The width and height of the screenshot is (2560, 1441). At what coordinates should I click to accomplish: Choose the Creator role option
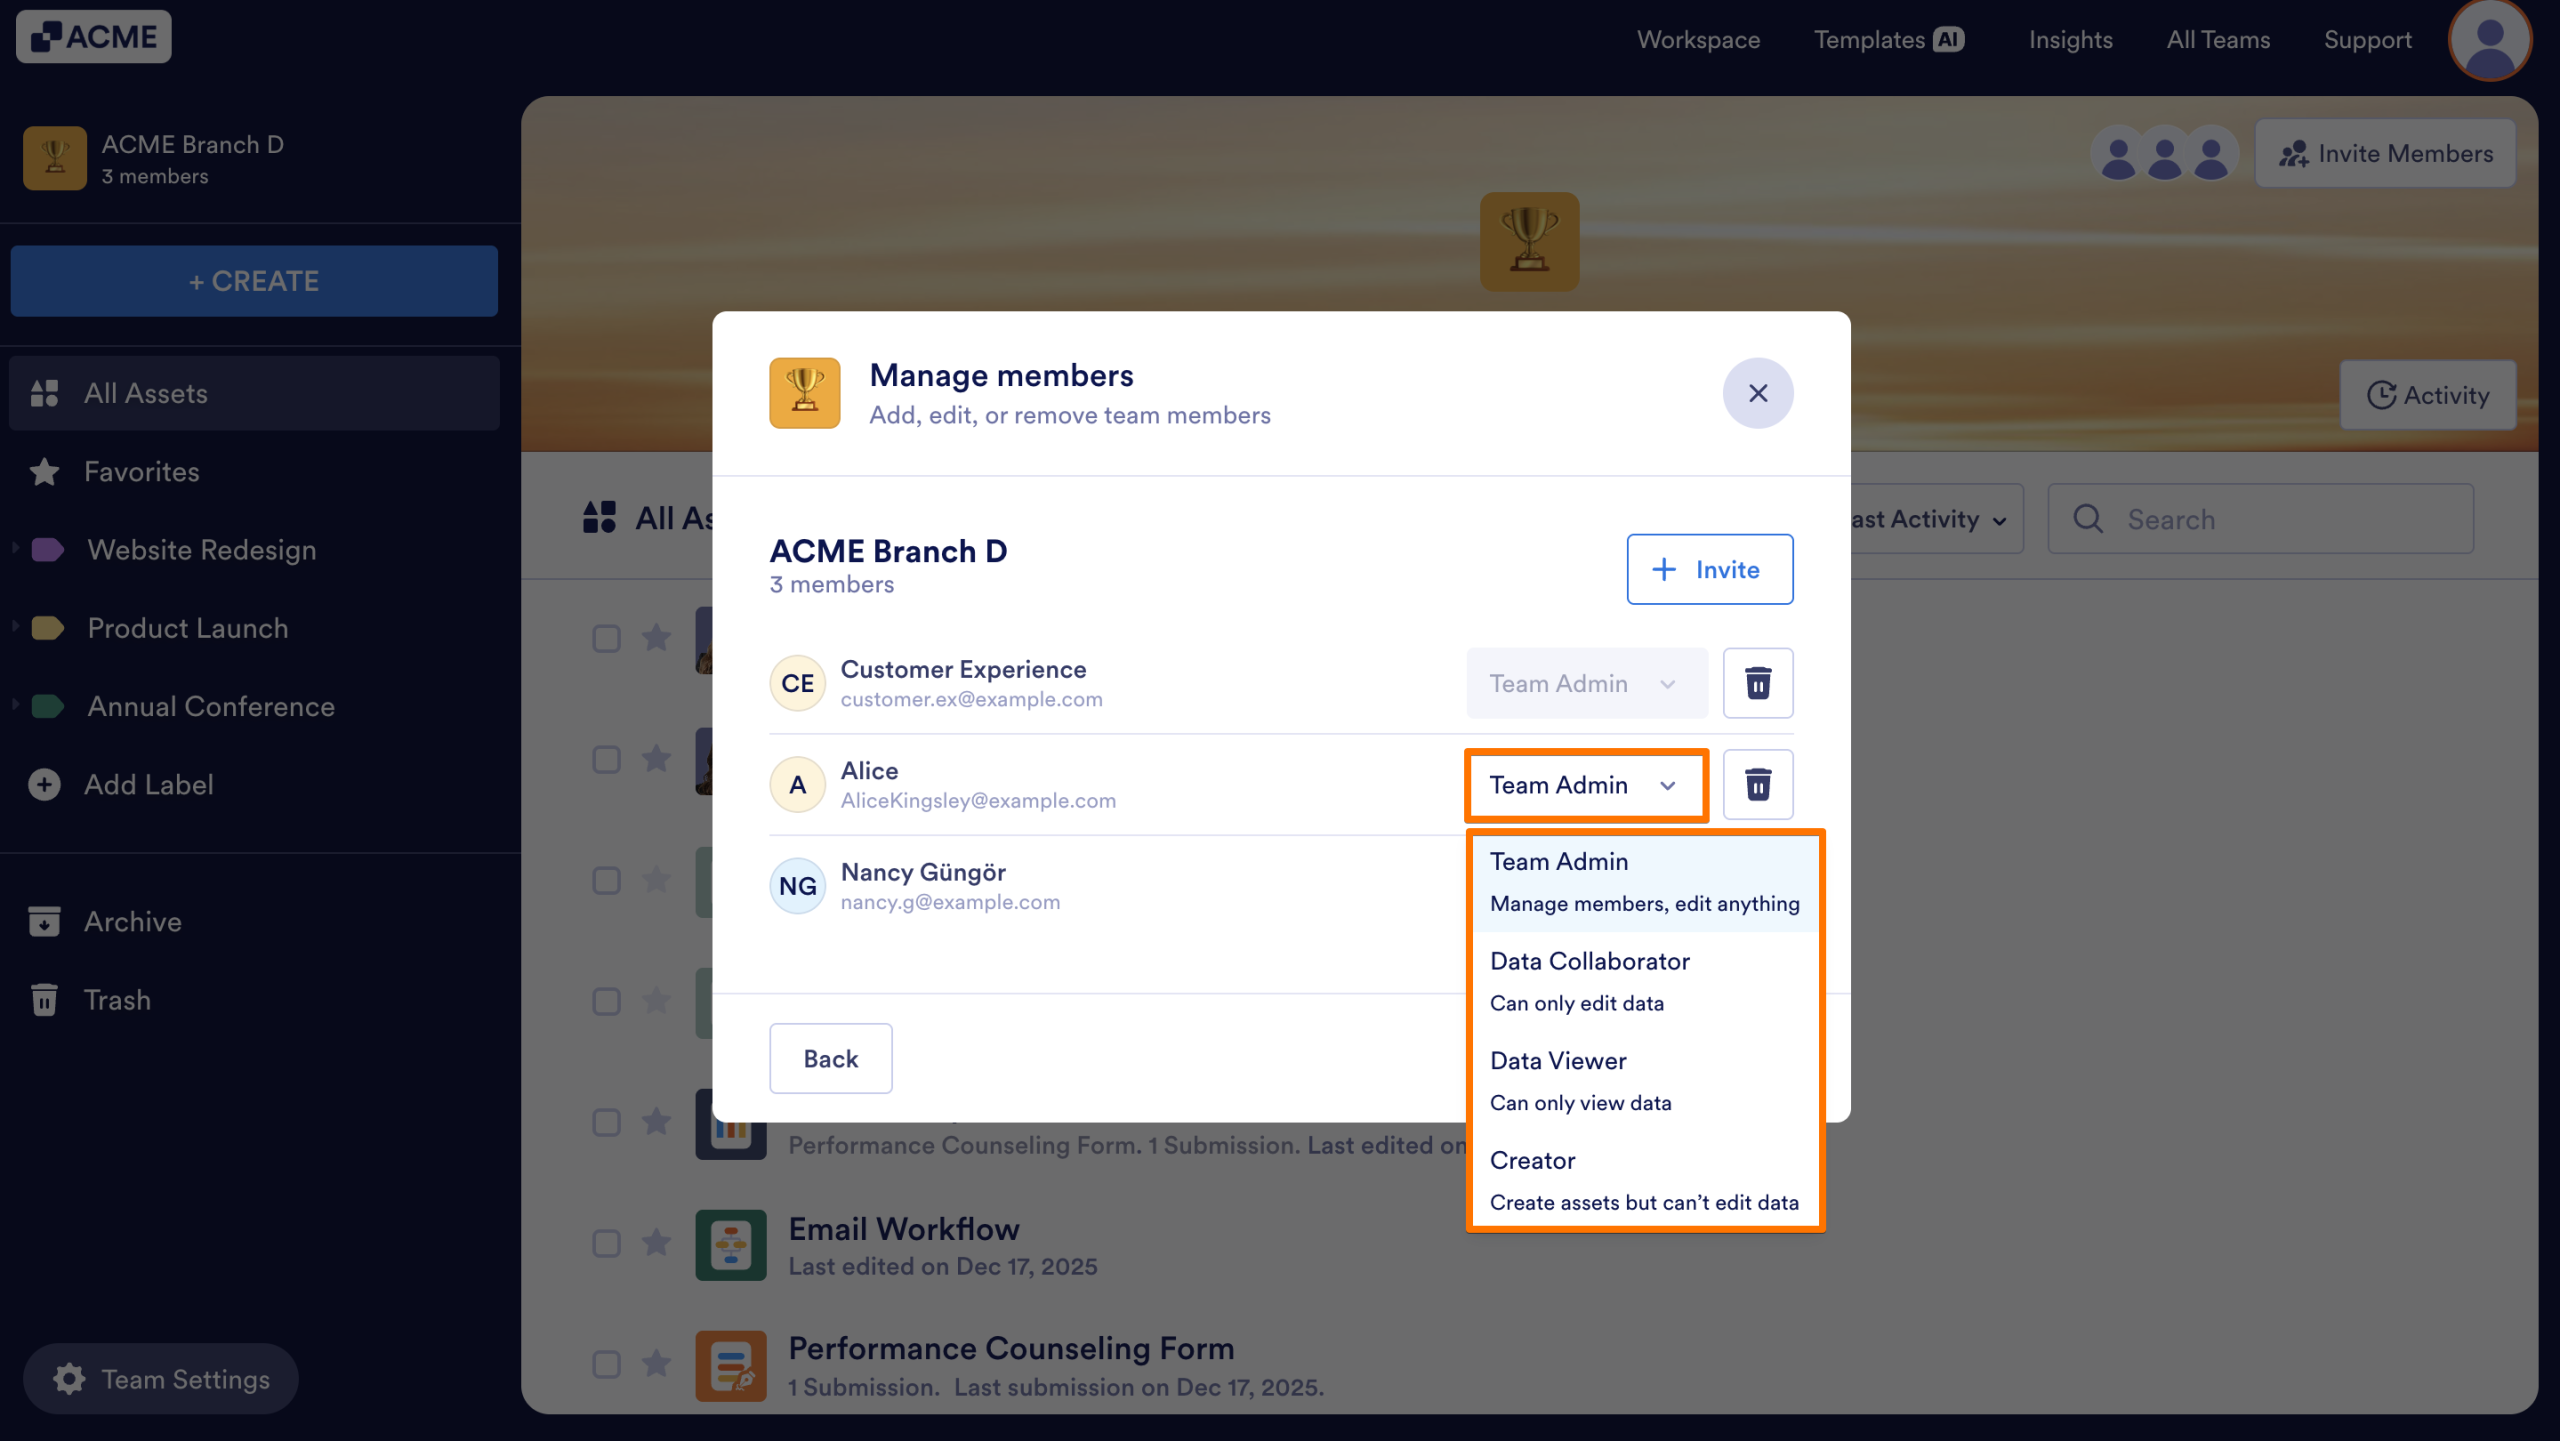pyautogui.click(x=1644, y=1181)
